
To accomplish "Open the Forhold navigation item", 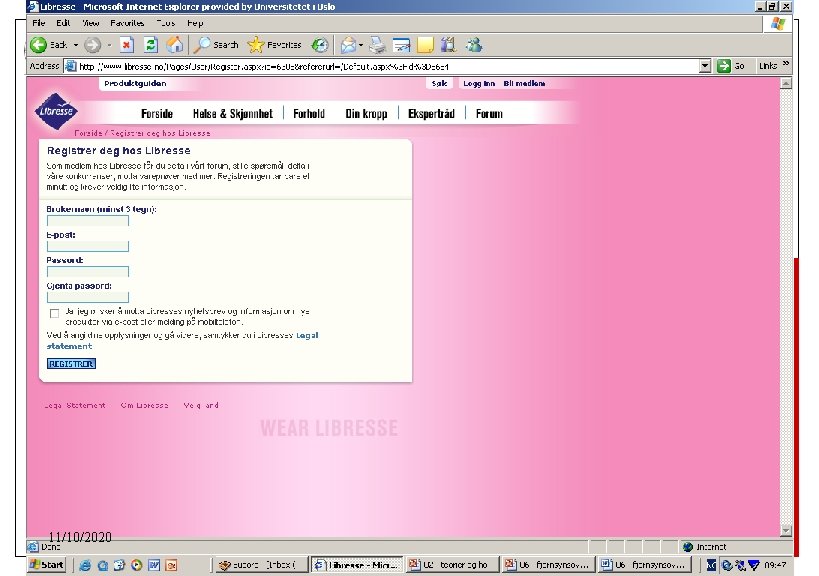I will pos(309,113).
